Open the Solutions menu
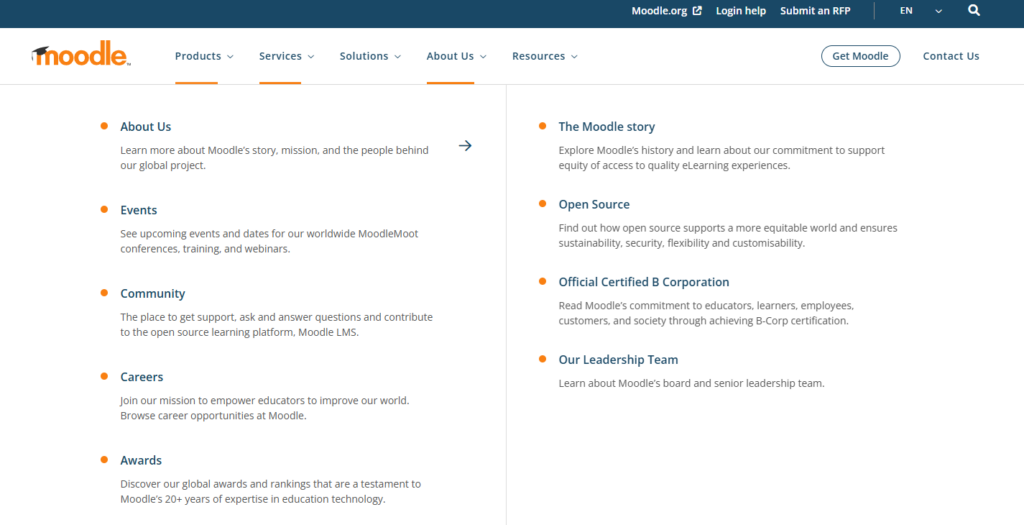Viewport: 1024px width, 525px height. 364,56
